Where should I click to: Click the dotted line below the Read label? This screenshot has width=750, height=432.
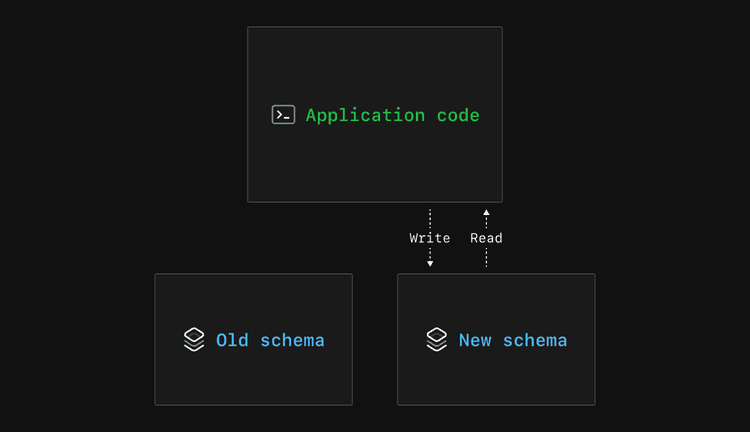[486, 257]
